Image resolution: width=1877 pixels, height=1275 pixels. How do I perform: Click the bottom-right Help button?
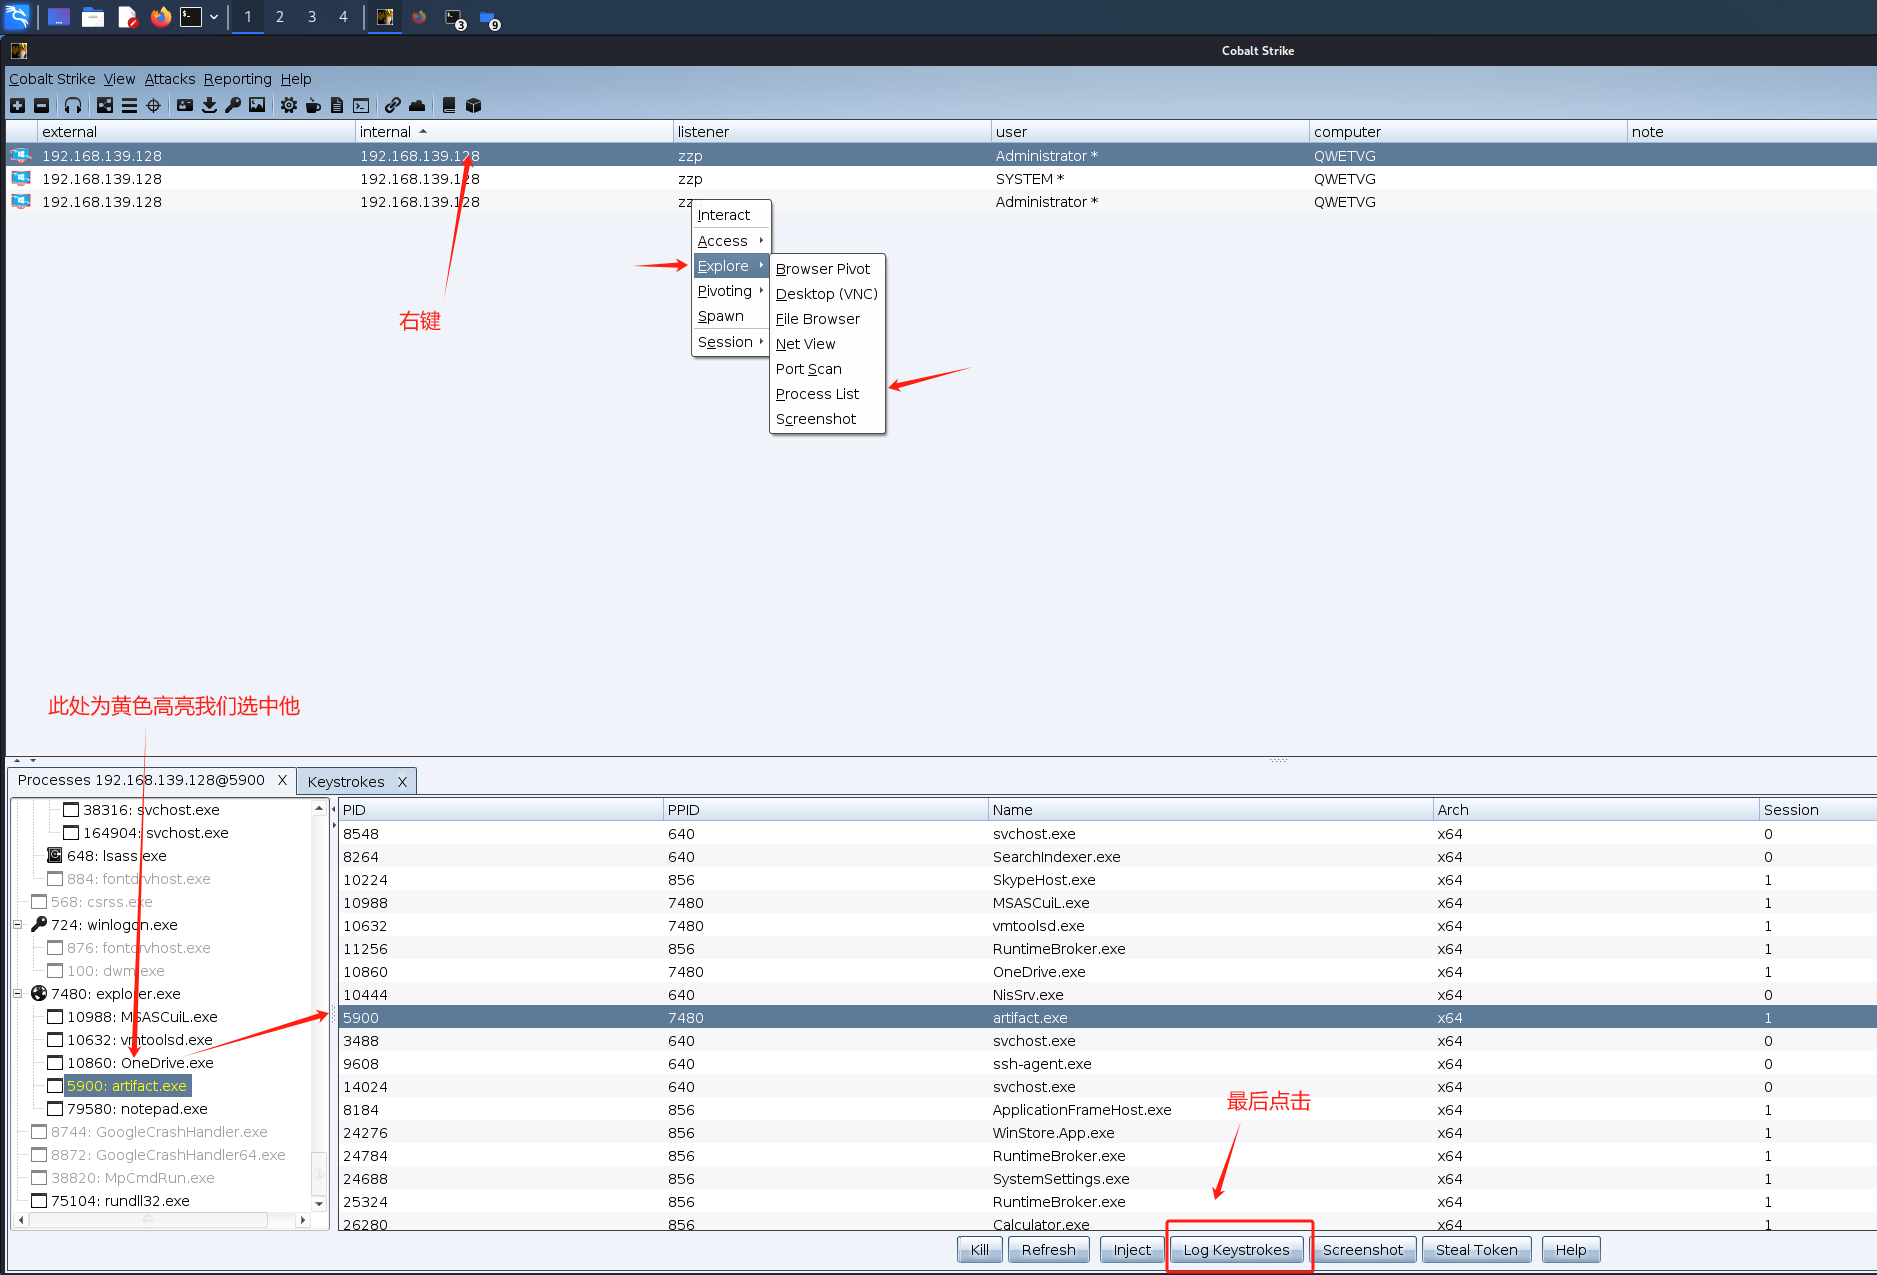(1570, 1250)
